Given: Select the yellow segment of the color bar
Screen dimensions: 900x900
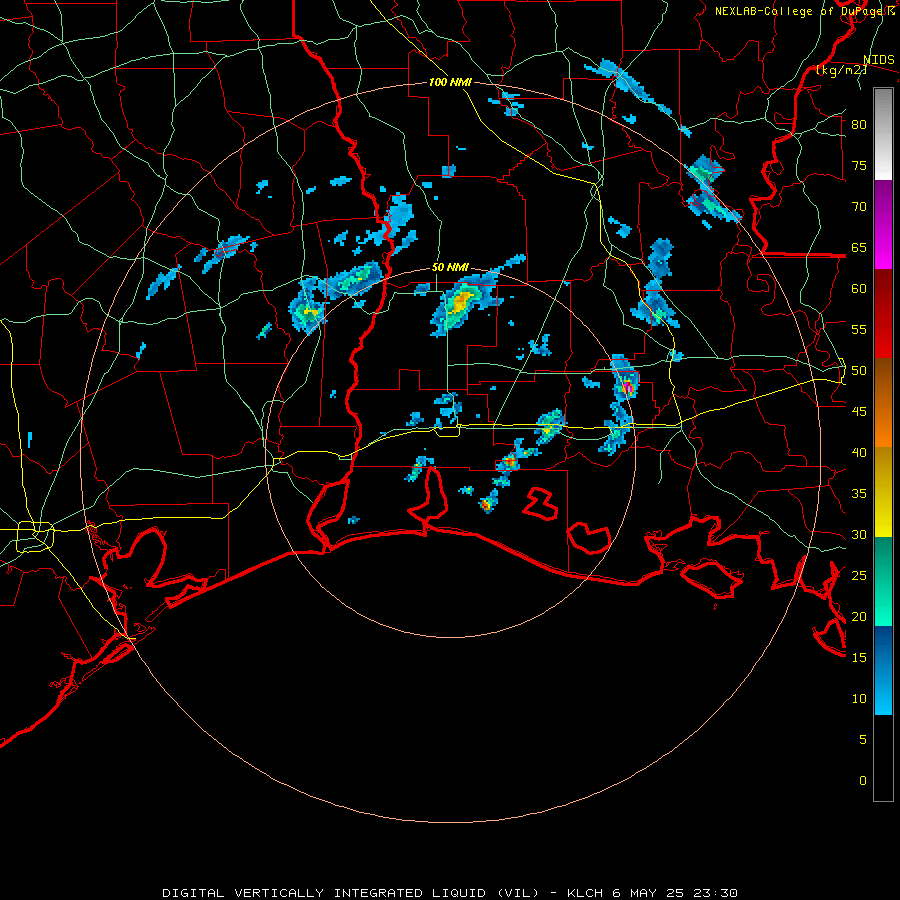Looking at the screenshot, I should (x=883, y=492).
